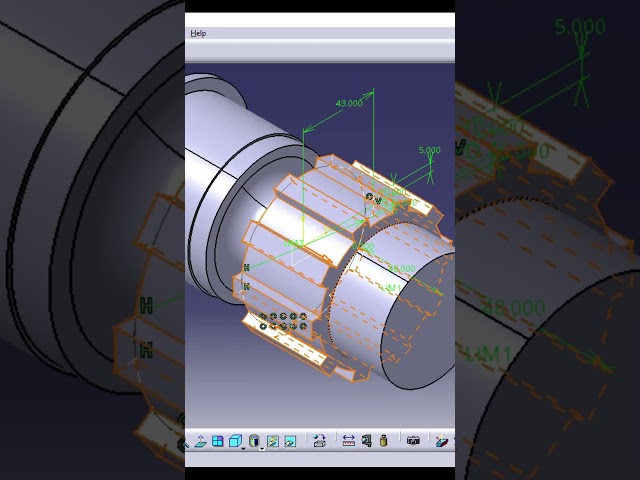Select the Measure Between tool
This screenshot has height=480, width=640.
point(349,441)
